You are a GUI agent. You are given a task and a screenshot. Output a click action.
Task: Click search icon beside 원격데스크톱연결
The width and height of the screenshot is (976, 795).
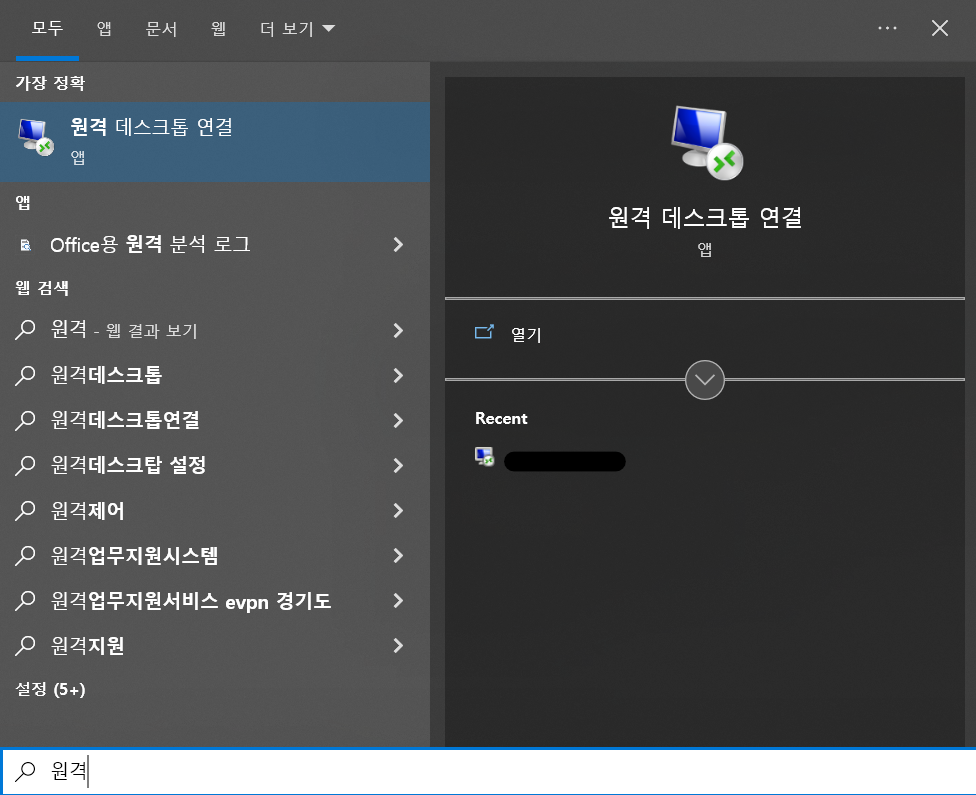pyautogui.click(x=25, y=420)
